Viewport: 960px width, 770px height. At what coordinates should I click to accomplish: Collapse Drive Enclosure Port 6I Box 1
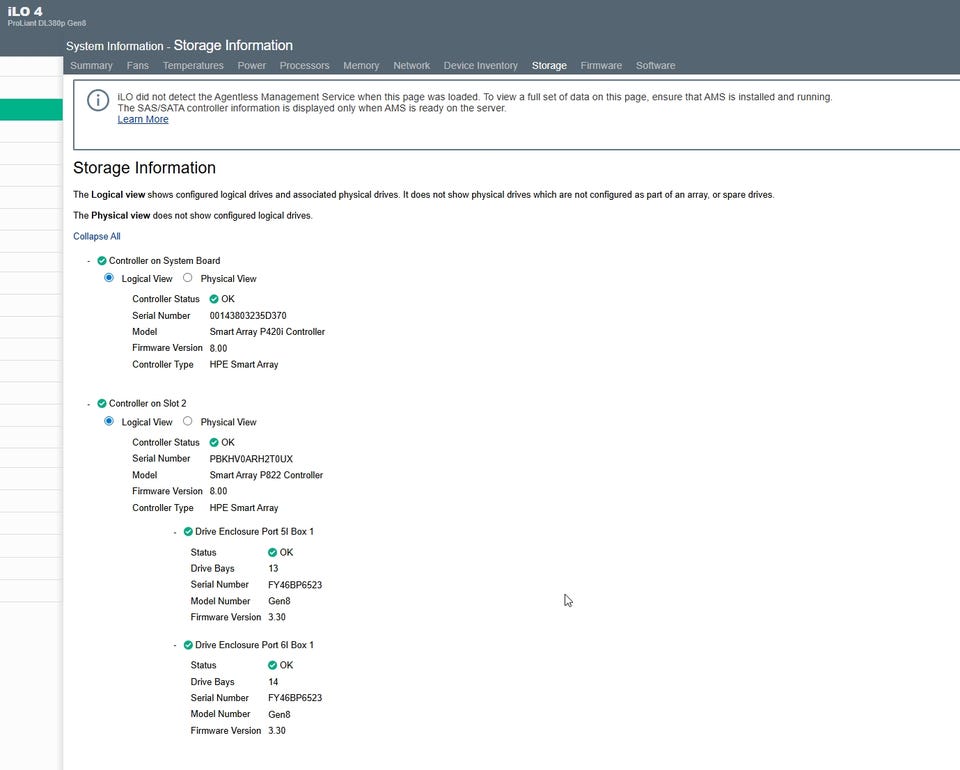(x=175, y=645)
